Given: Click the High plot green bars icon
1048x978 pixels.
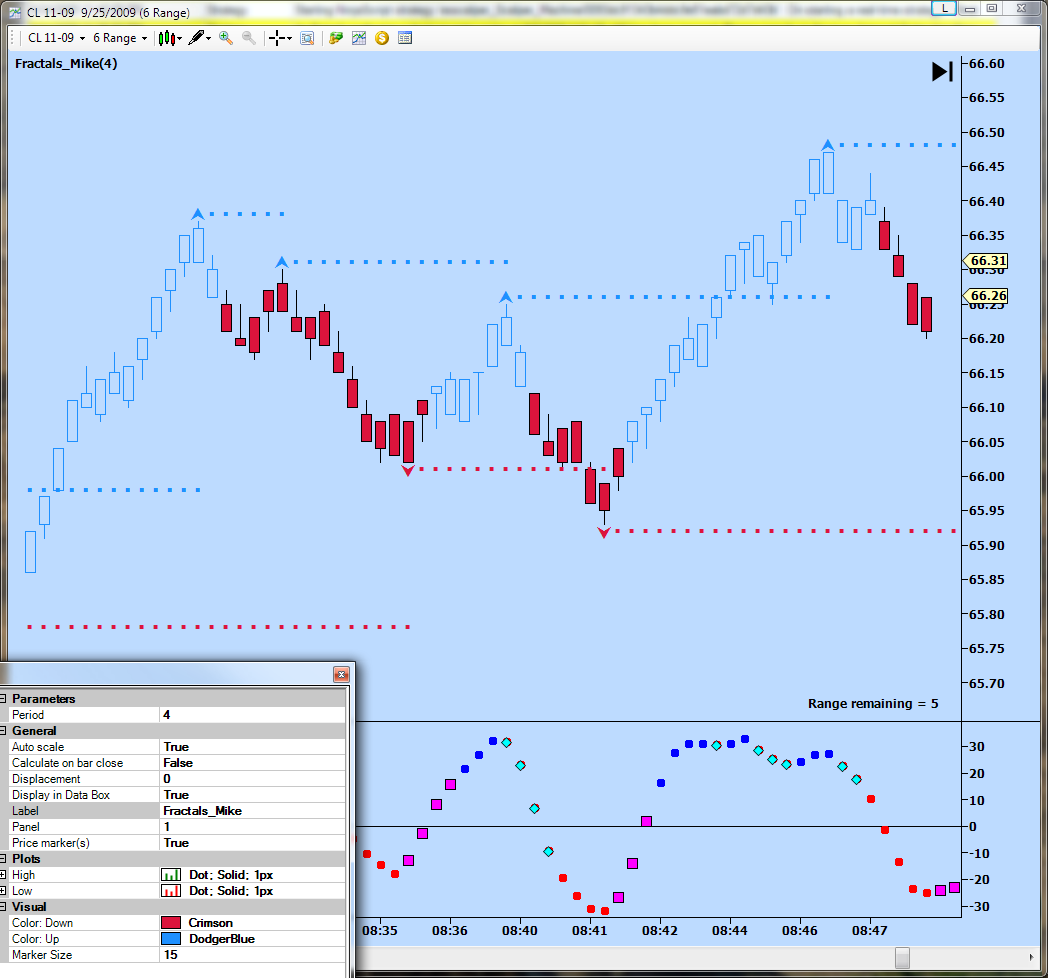Looking at the screenshot, I should coord(171,875).
